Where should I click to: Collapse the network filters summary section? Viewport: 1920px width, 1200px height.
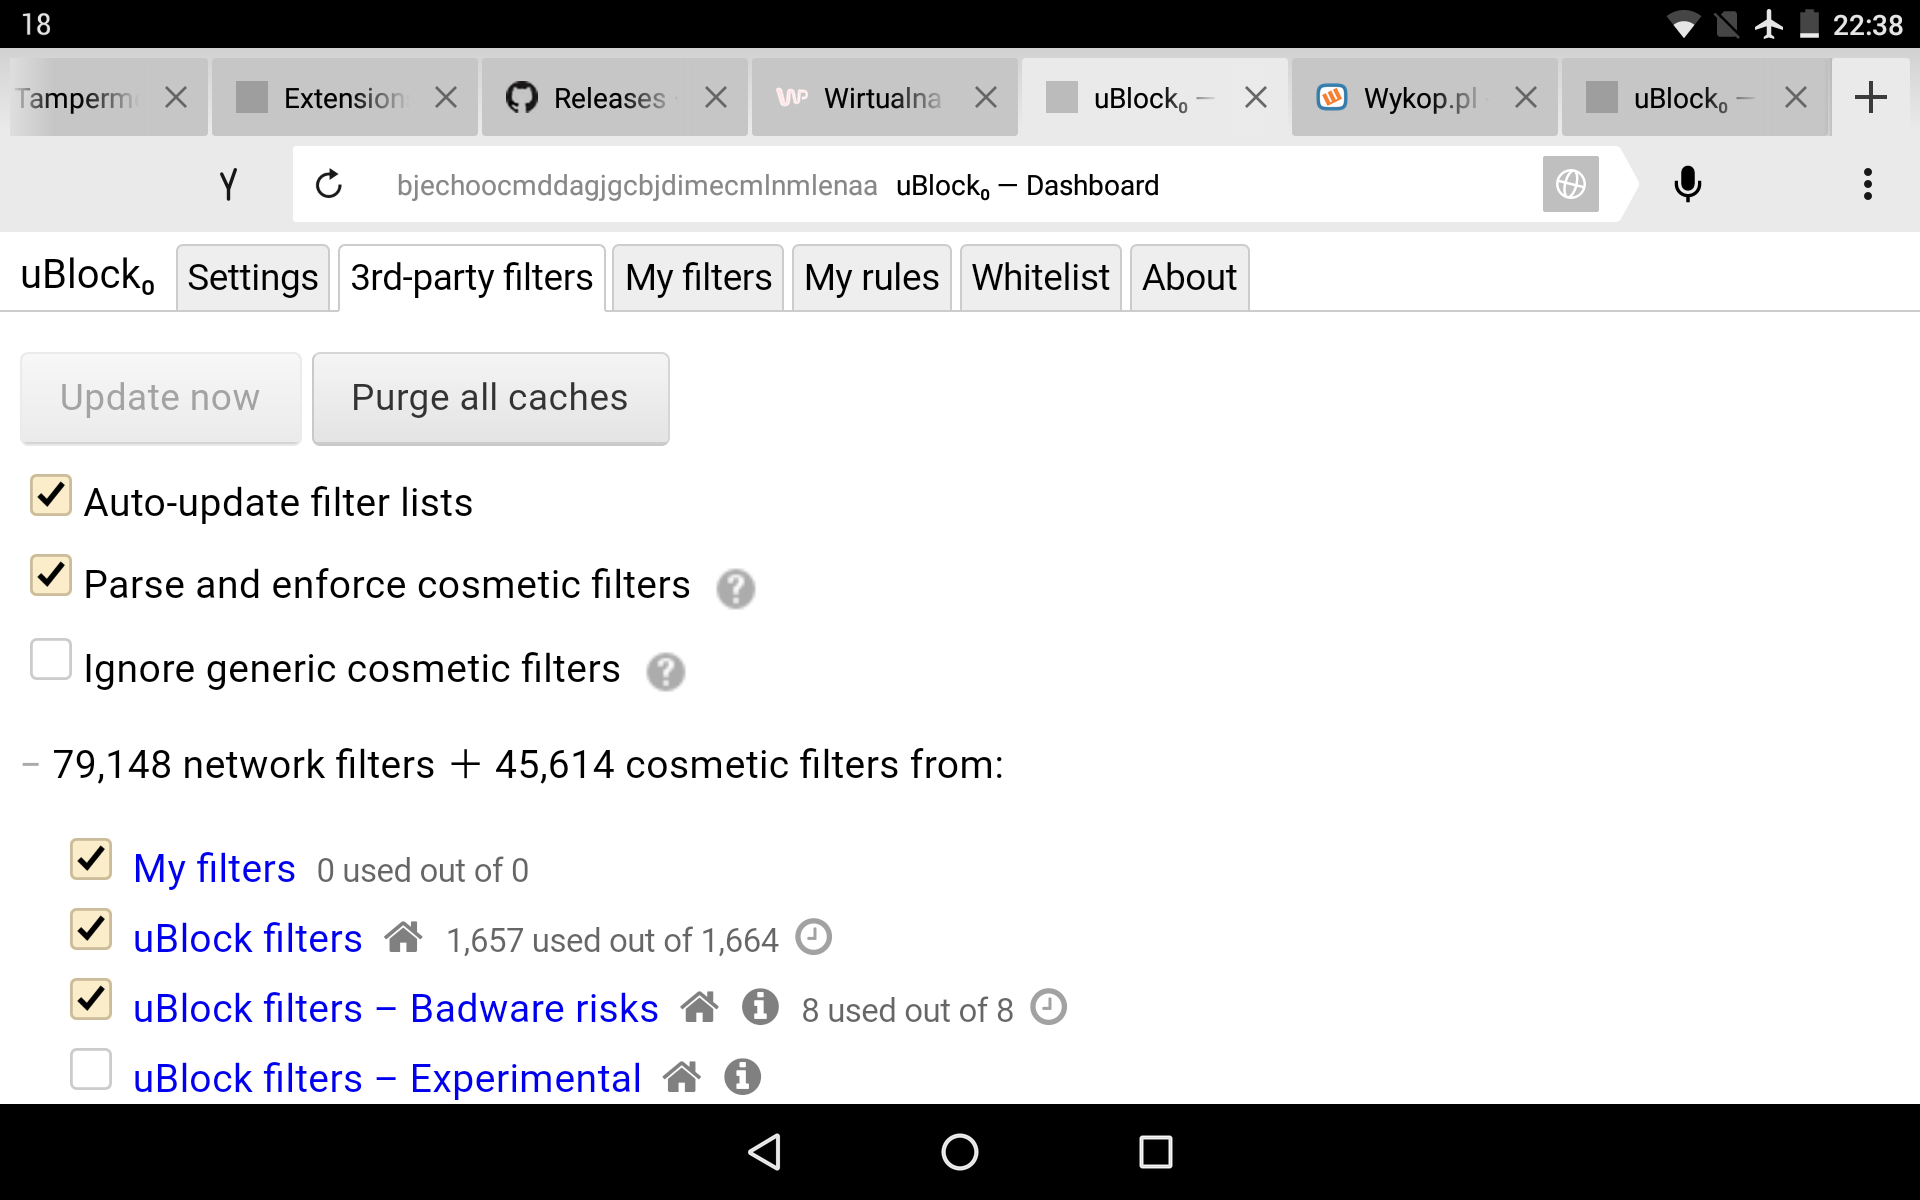coord(29,764)
